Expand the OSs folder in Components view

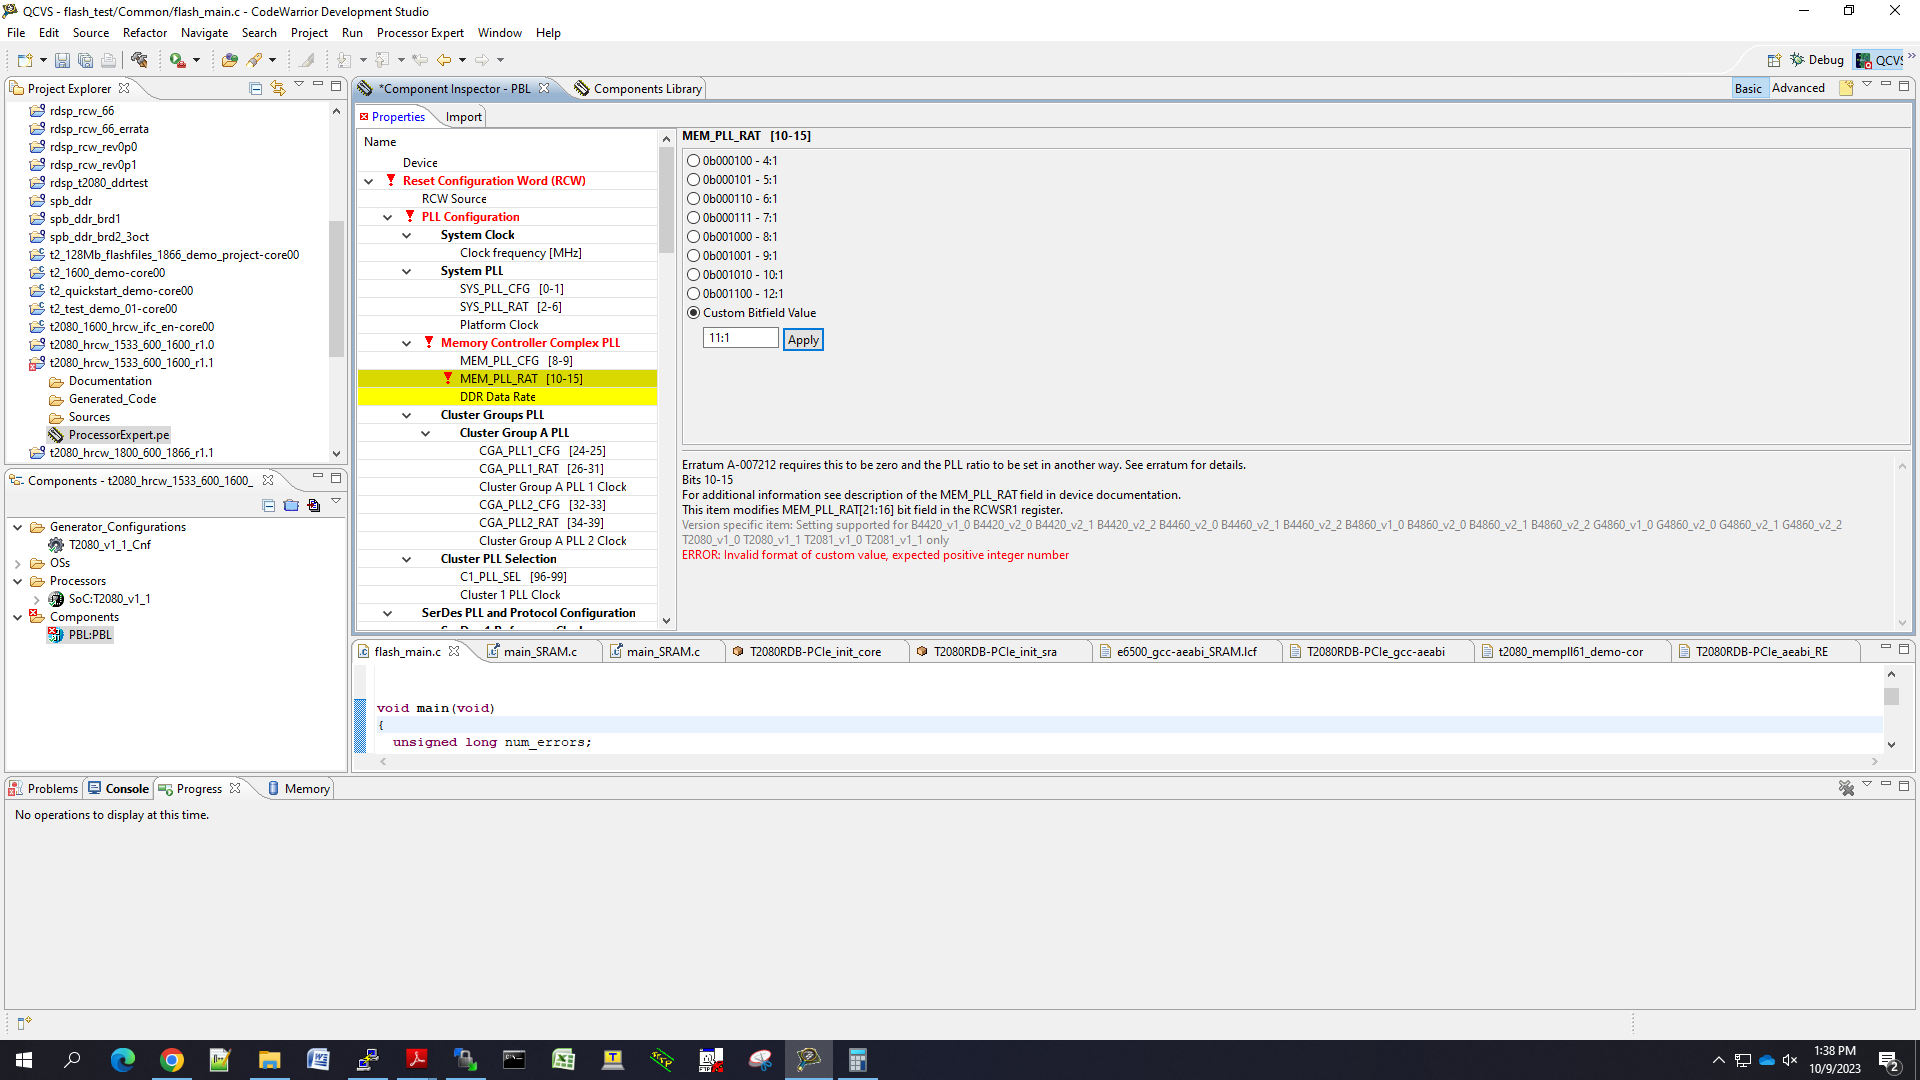pos(17,563)
